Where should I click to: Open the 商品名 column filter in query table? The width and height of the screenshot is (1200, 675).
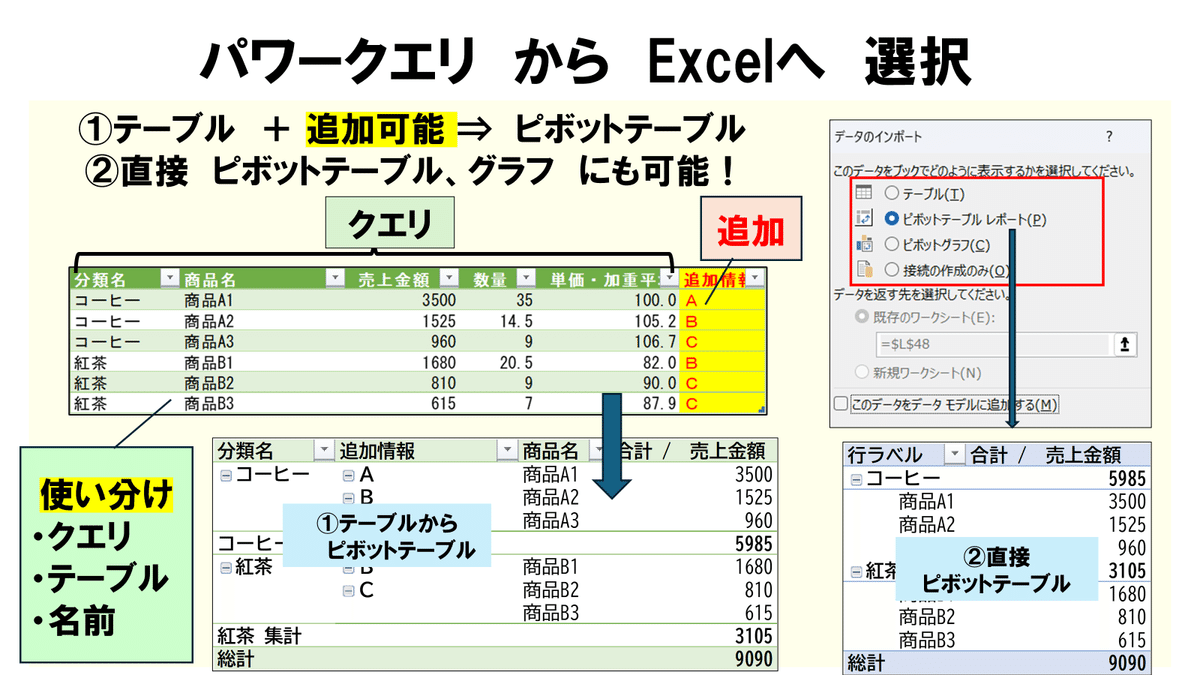tap(334, 279)
